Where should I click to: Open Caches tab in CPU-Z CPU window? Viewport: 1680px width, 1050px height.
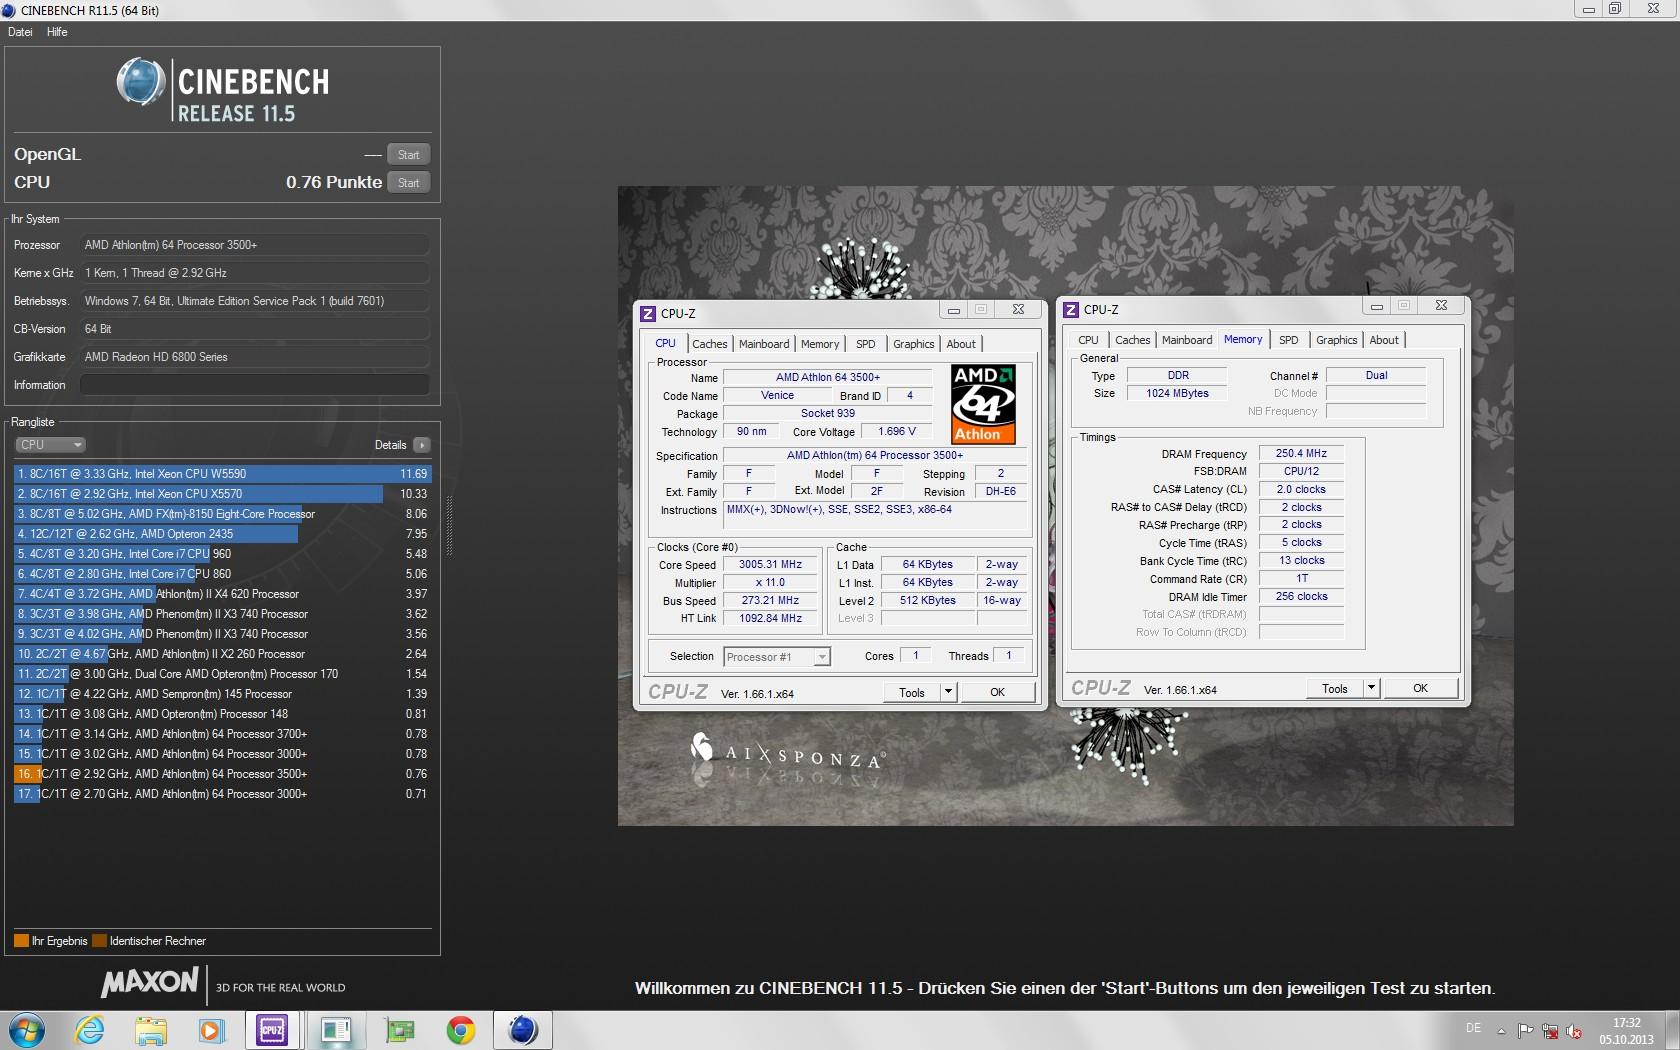point(710,344)
